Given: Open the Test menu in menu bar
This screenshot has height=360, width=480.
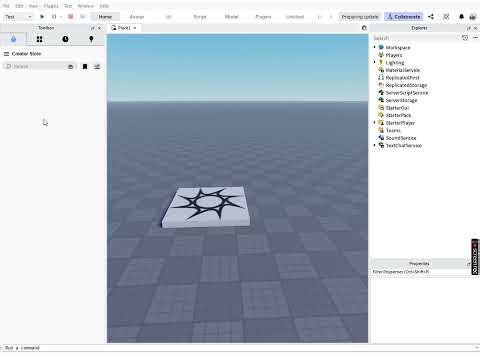Looking at the screenshot, I should [68, 6].
